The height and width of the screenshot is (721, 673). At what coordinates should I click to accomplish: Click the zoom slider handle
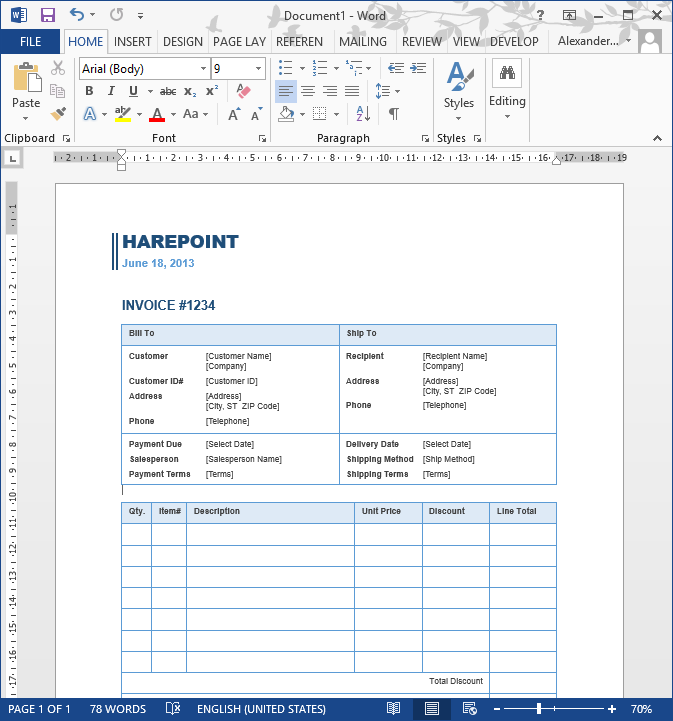[539, 709]
